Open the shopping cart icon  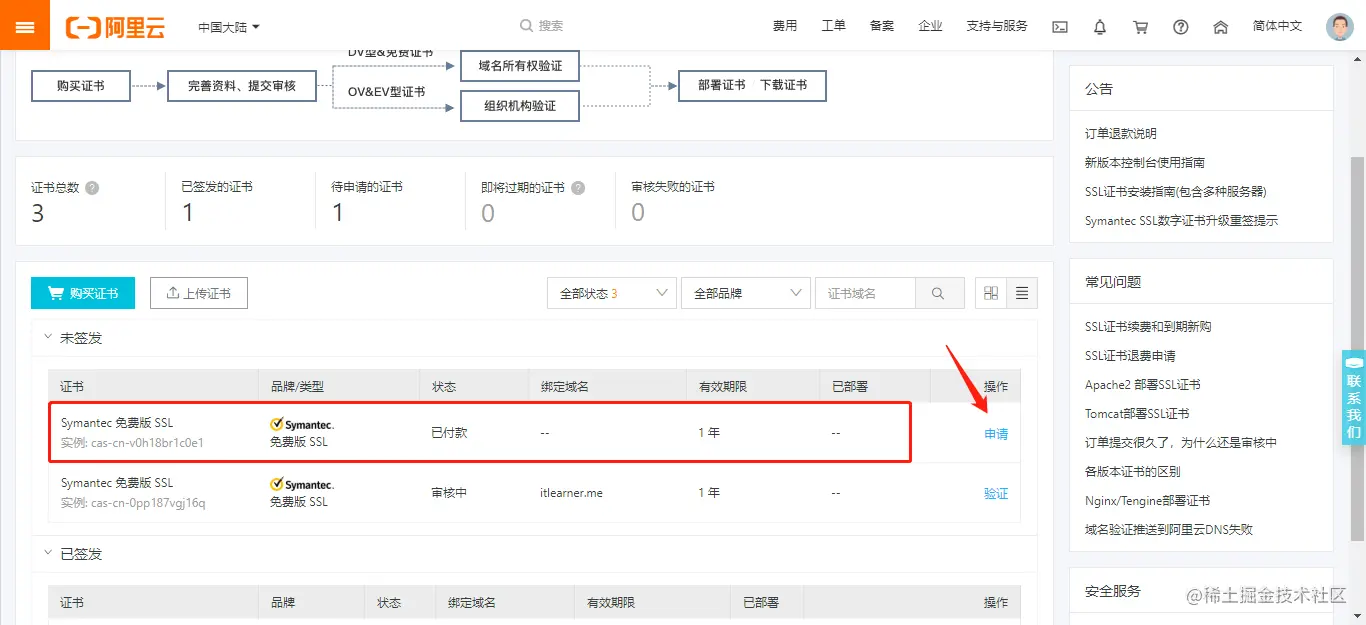click(x=1140, y=27)
